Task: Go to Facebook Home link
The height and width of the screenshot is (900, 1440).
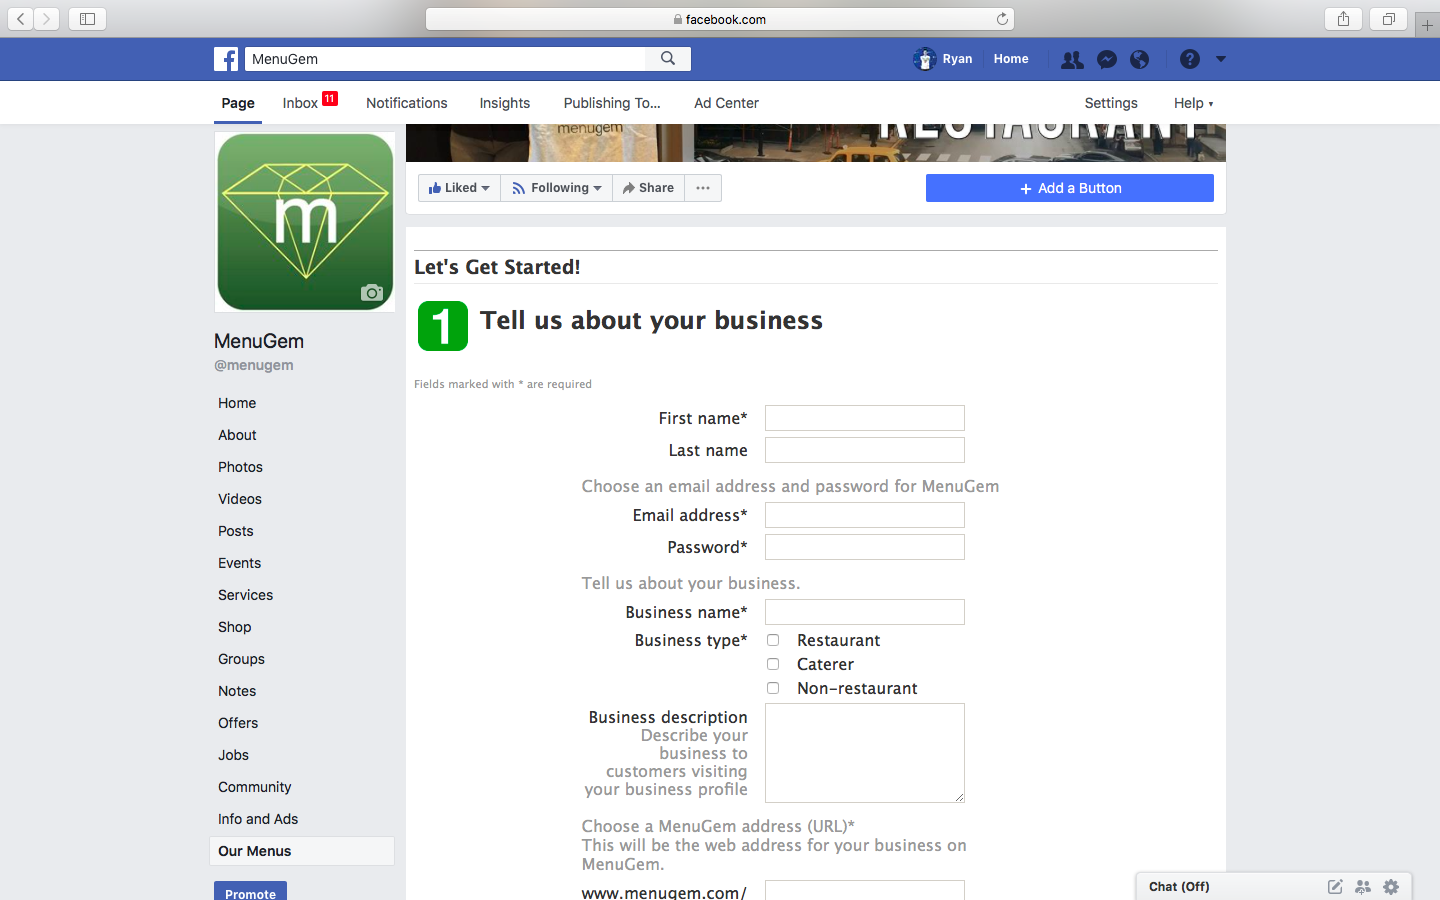Action: click(x=1011, y=59)
